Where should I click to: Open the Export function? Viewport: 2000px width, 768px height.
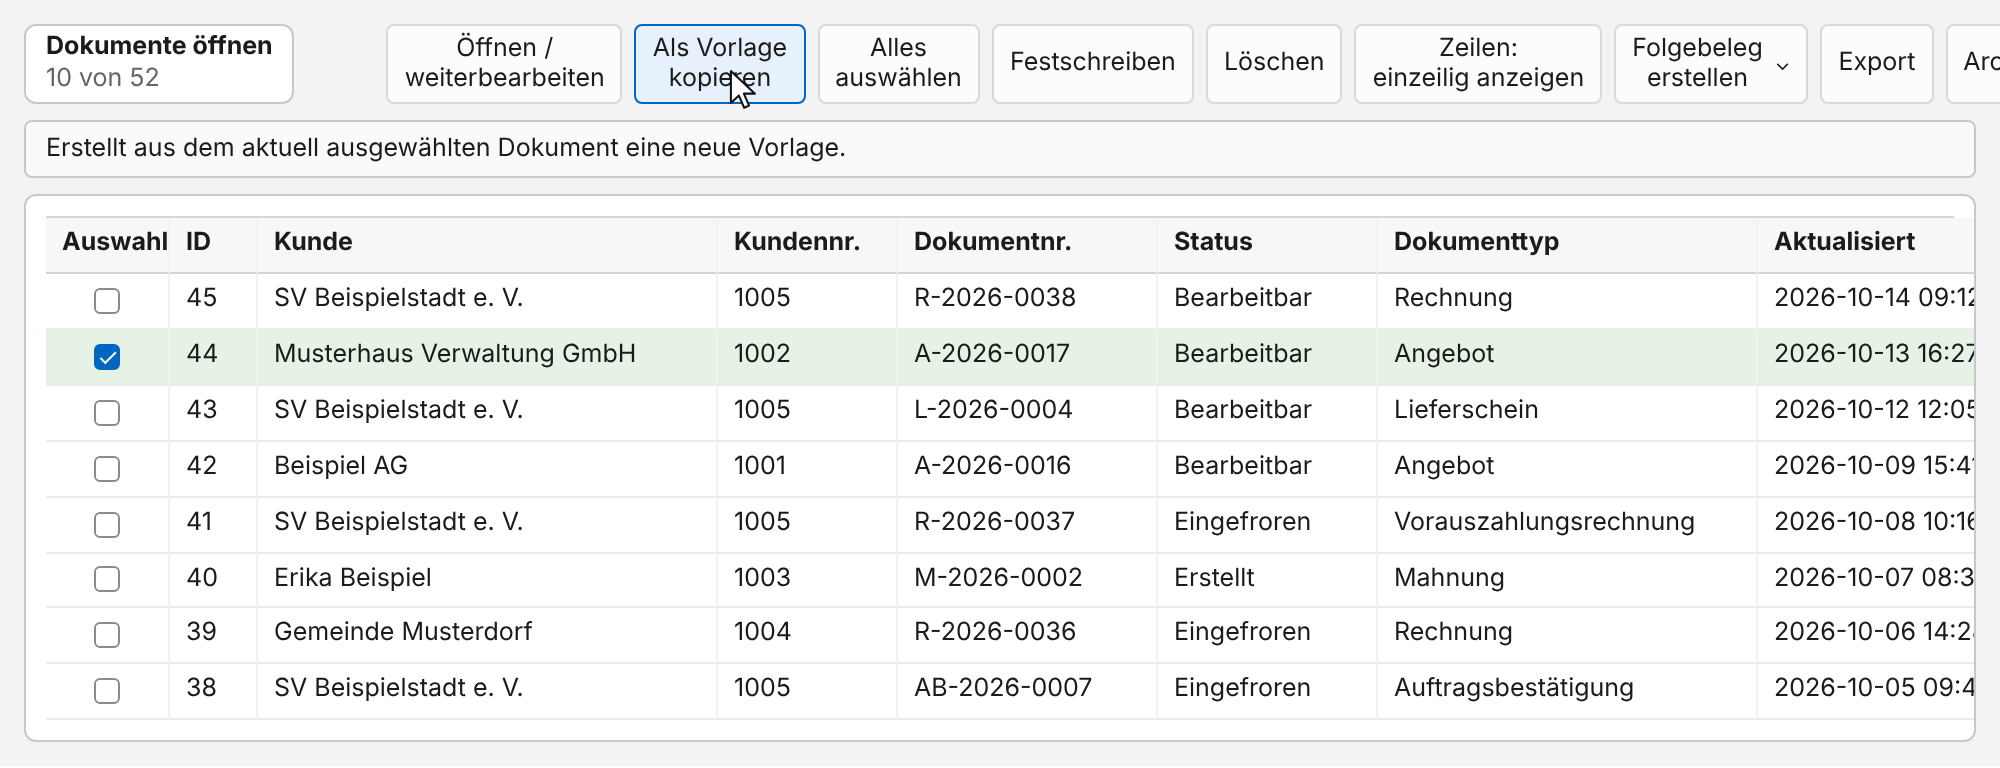click(x=1876, y=63)
